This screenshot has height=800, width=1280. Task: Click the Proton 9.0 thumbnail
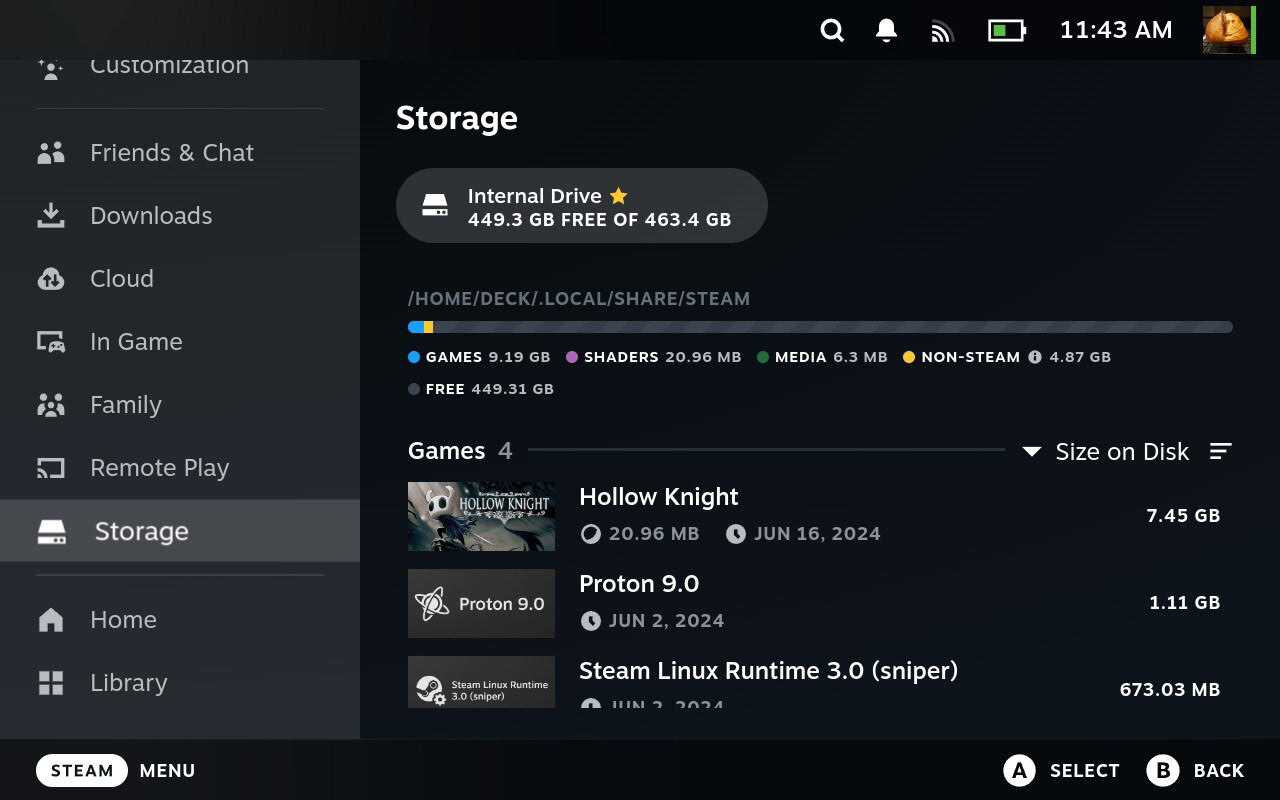(x=481, y=603)
